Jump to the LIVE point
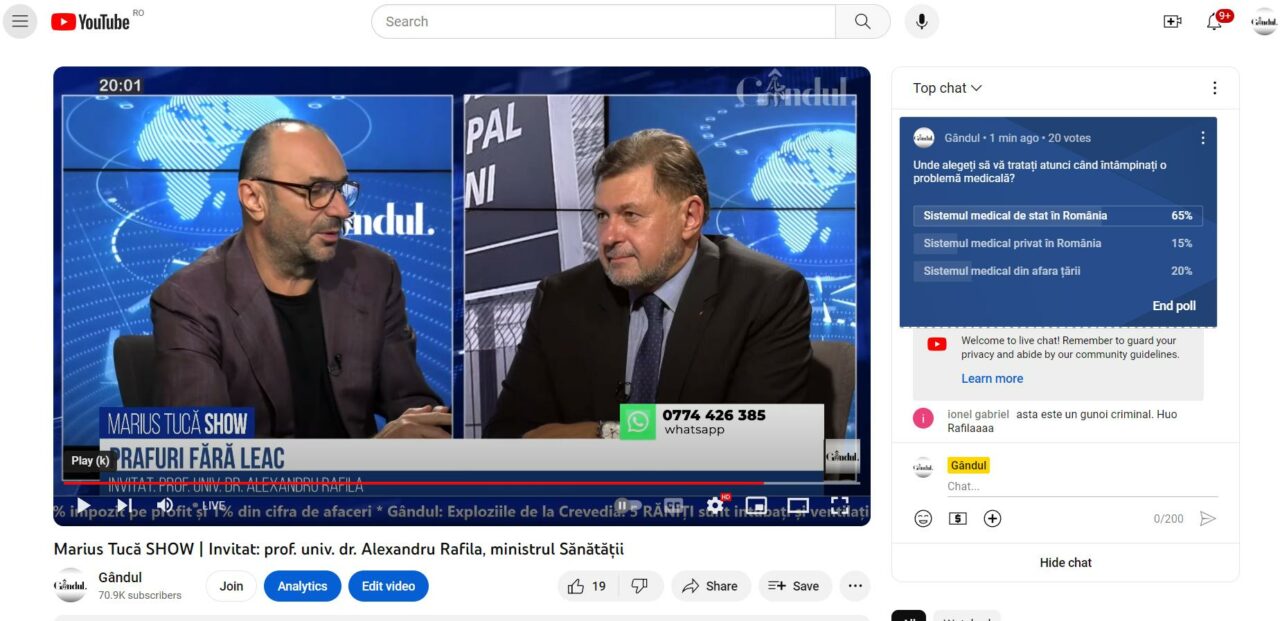1280x621 pixels. [209, 506]
